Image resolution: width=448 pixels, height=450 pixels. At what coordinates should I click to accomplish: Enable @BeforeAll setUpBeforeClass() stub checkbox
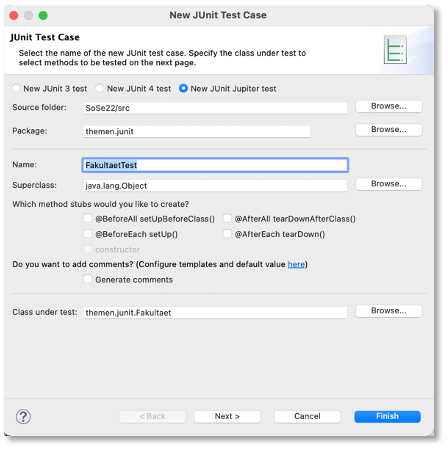coord(88,218)
